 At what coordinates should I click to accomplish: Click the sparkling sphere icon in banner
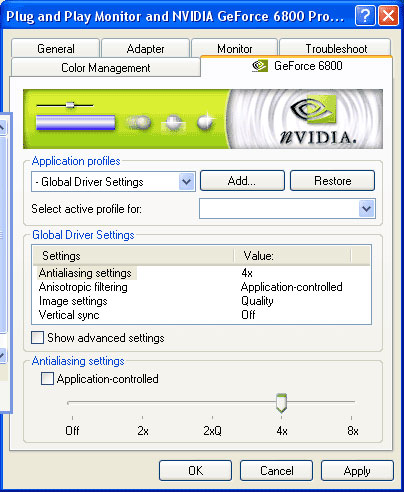coord(206,121)
